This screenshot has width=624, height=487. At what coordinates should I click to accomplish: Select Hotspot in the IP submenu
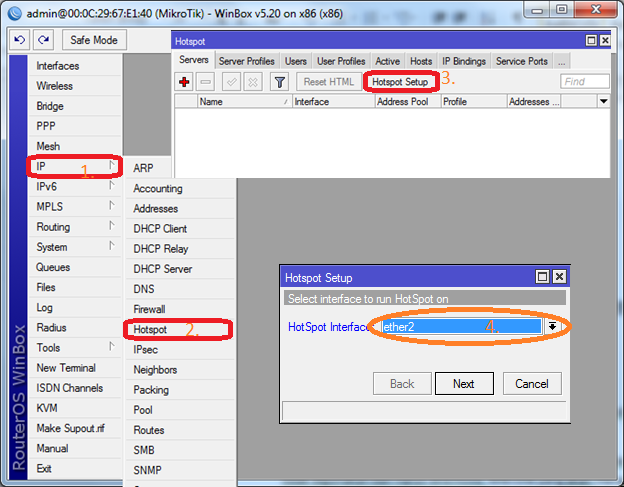pyautogui.click(x=180, y=329)
